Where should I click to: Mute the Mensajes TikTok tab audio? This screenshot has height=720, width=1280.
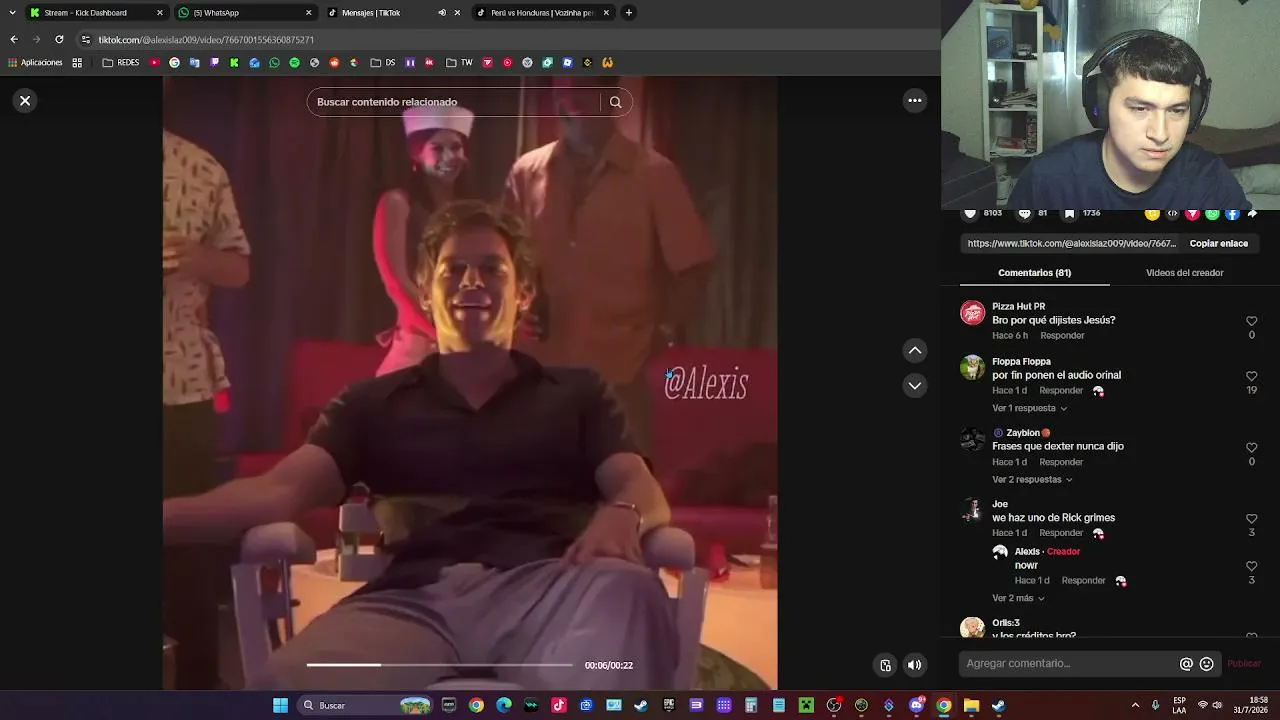441,13
